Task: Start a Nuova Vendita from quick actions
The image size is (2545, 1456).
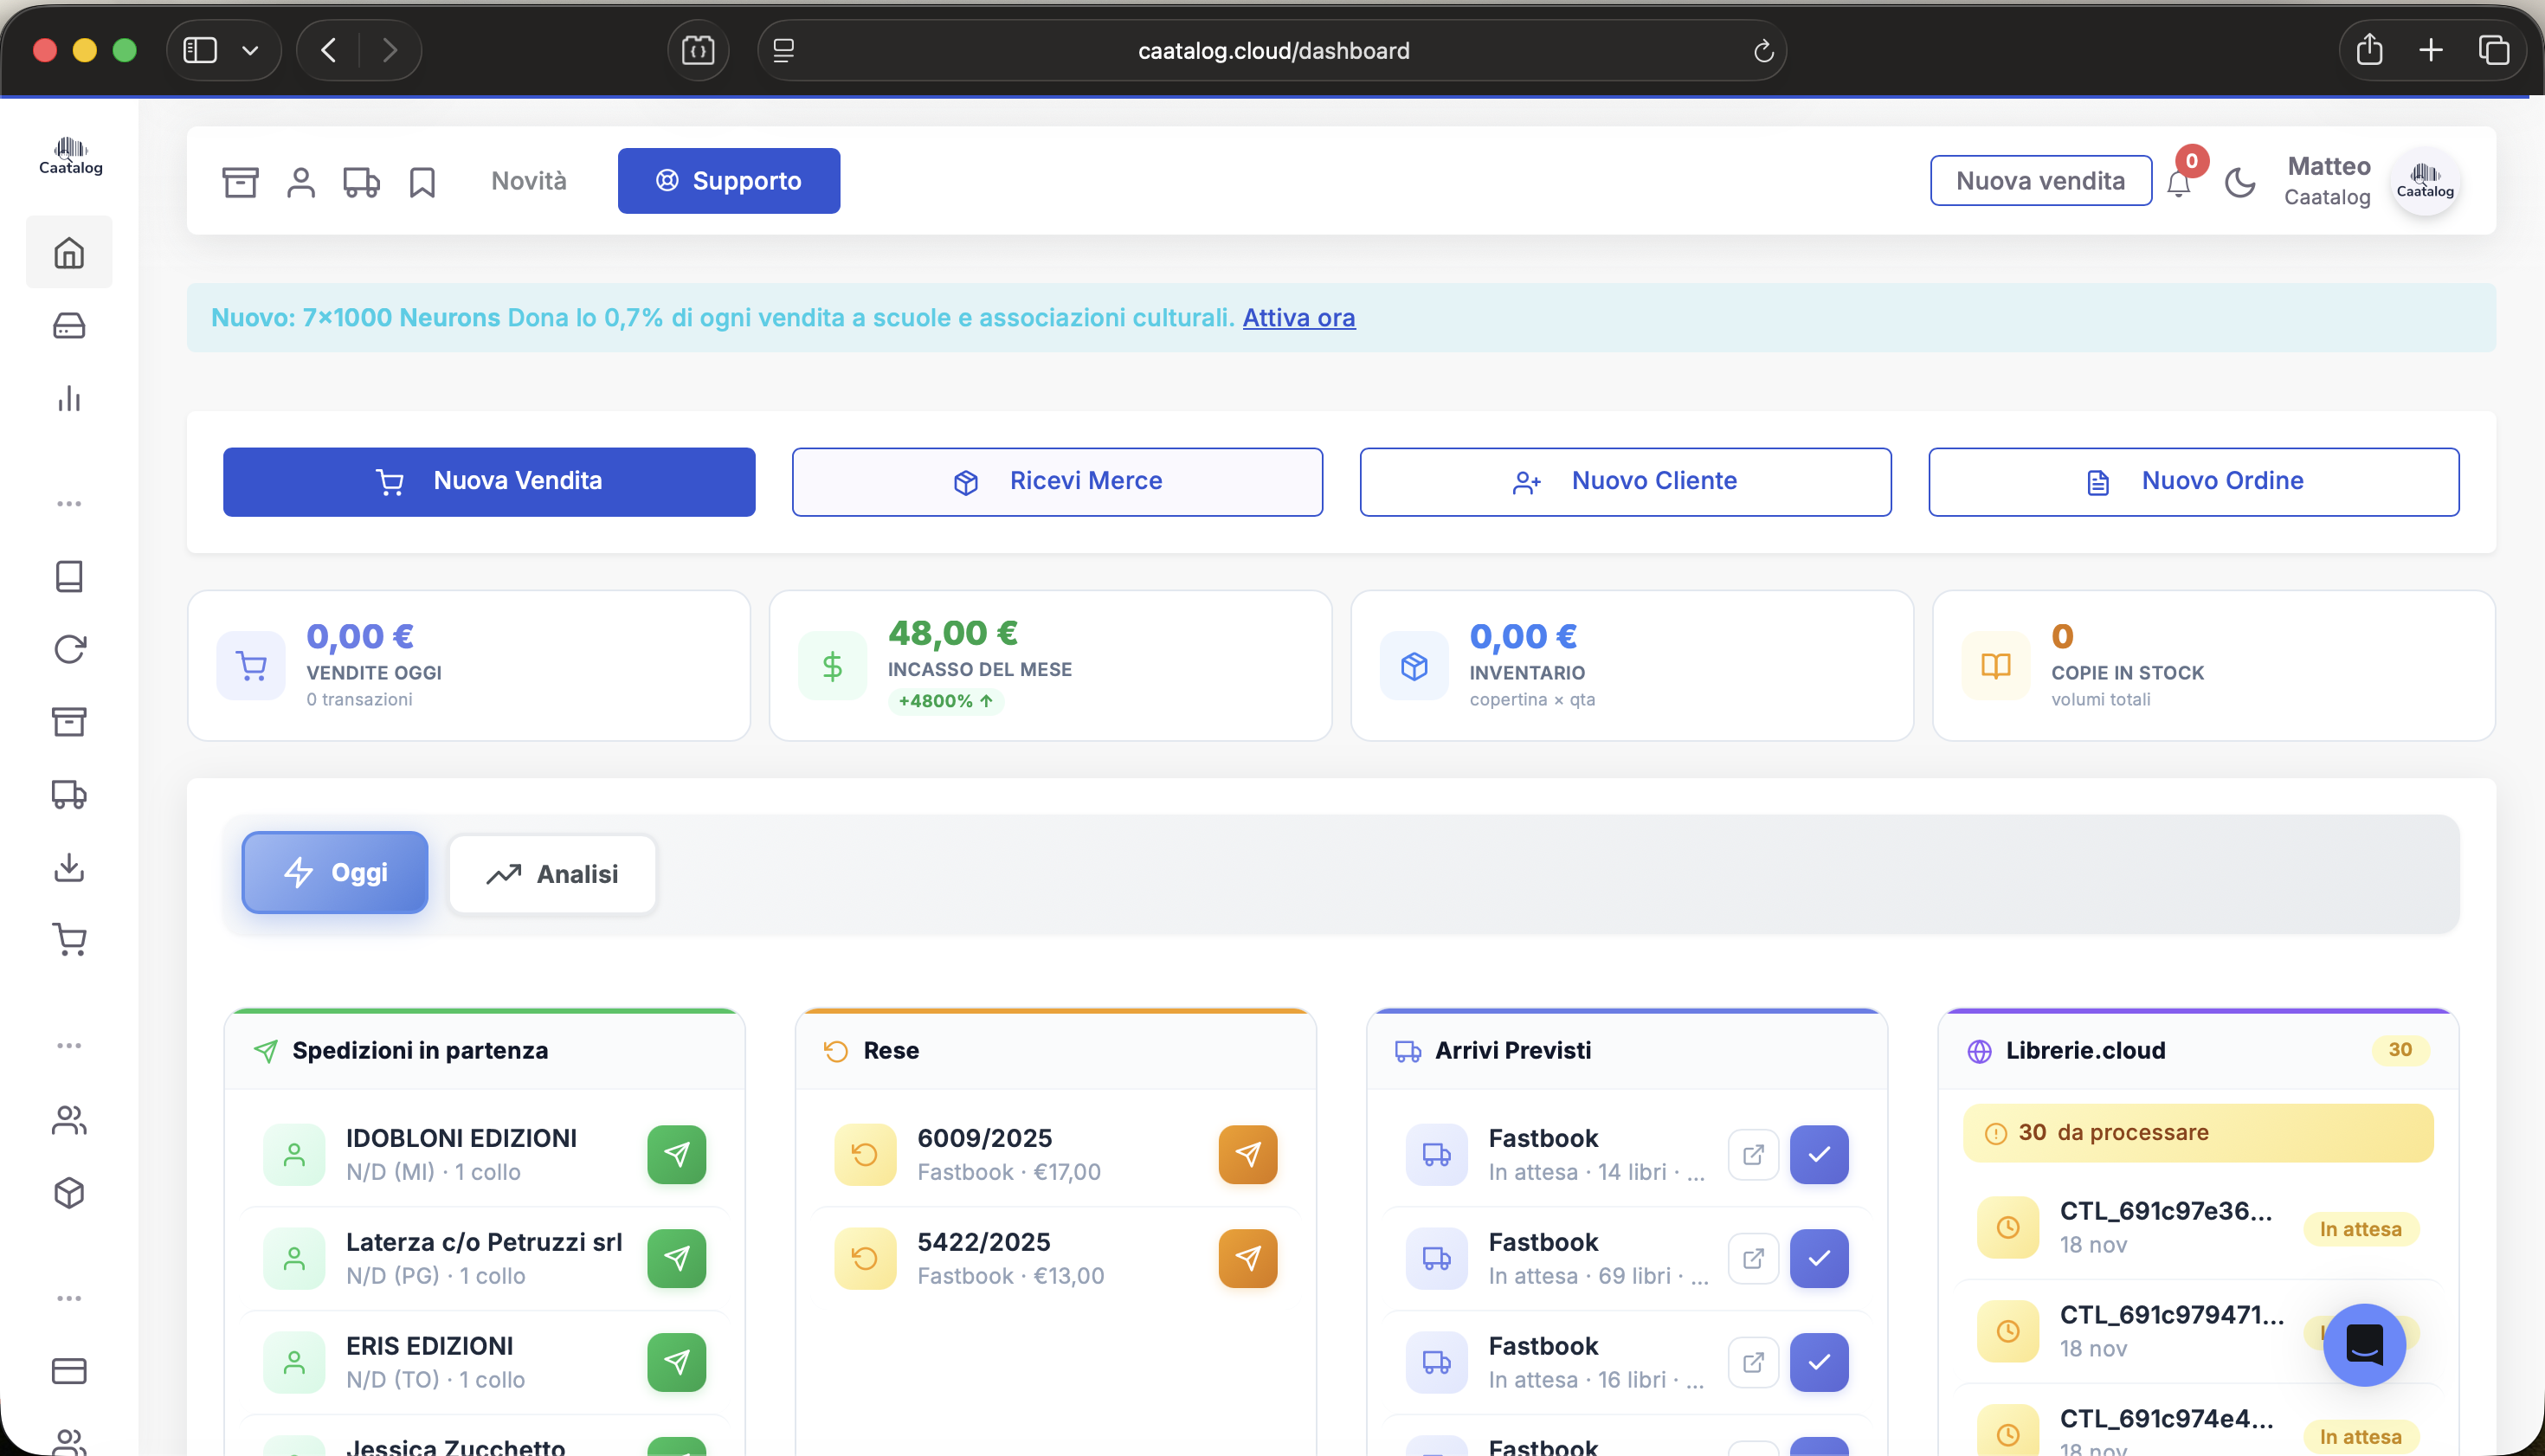Action: (x=489, y=481)
